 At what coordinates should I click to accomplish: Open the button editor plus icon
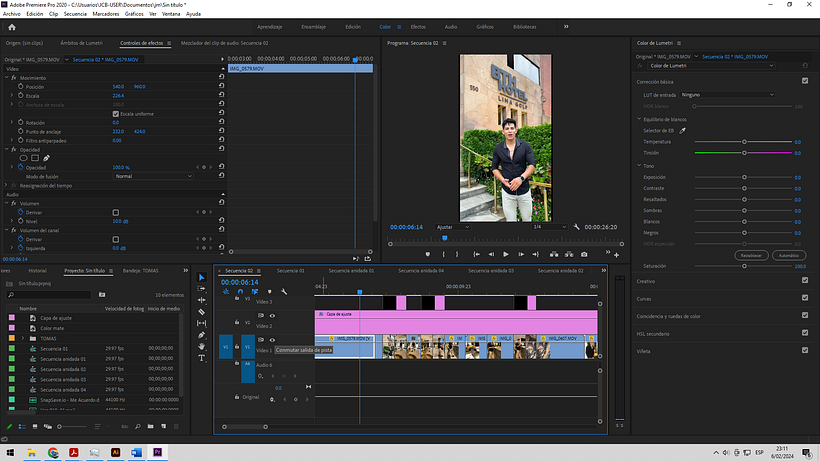click(x=617, y=255)
